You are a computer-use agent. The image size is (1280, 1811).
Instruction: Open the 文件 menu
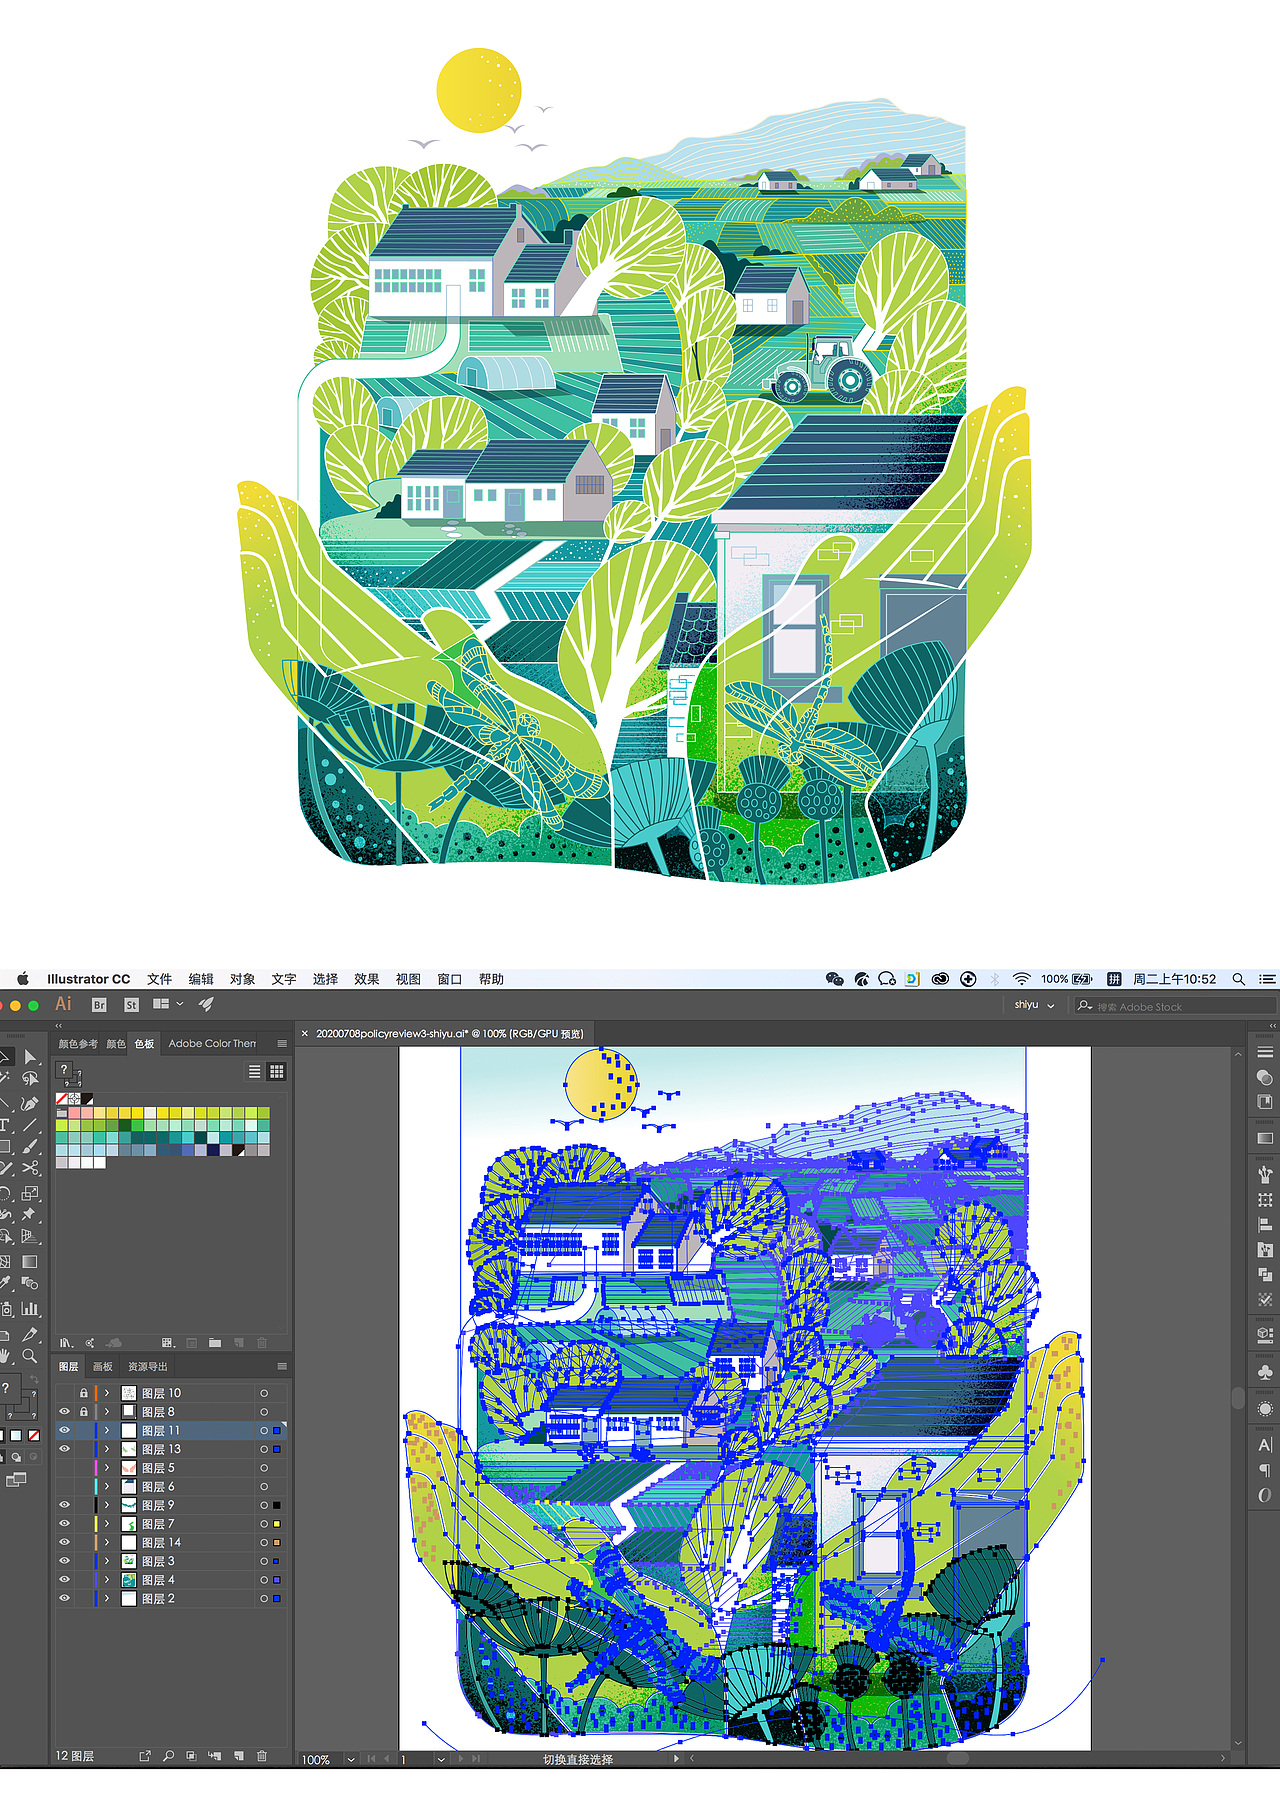(159, 979)
